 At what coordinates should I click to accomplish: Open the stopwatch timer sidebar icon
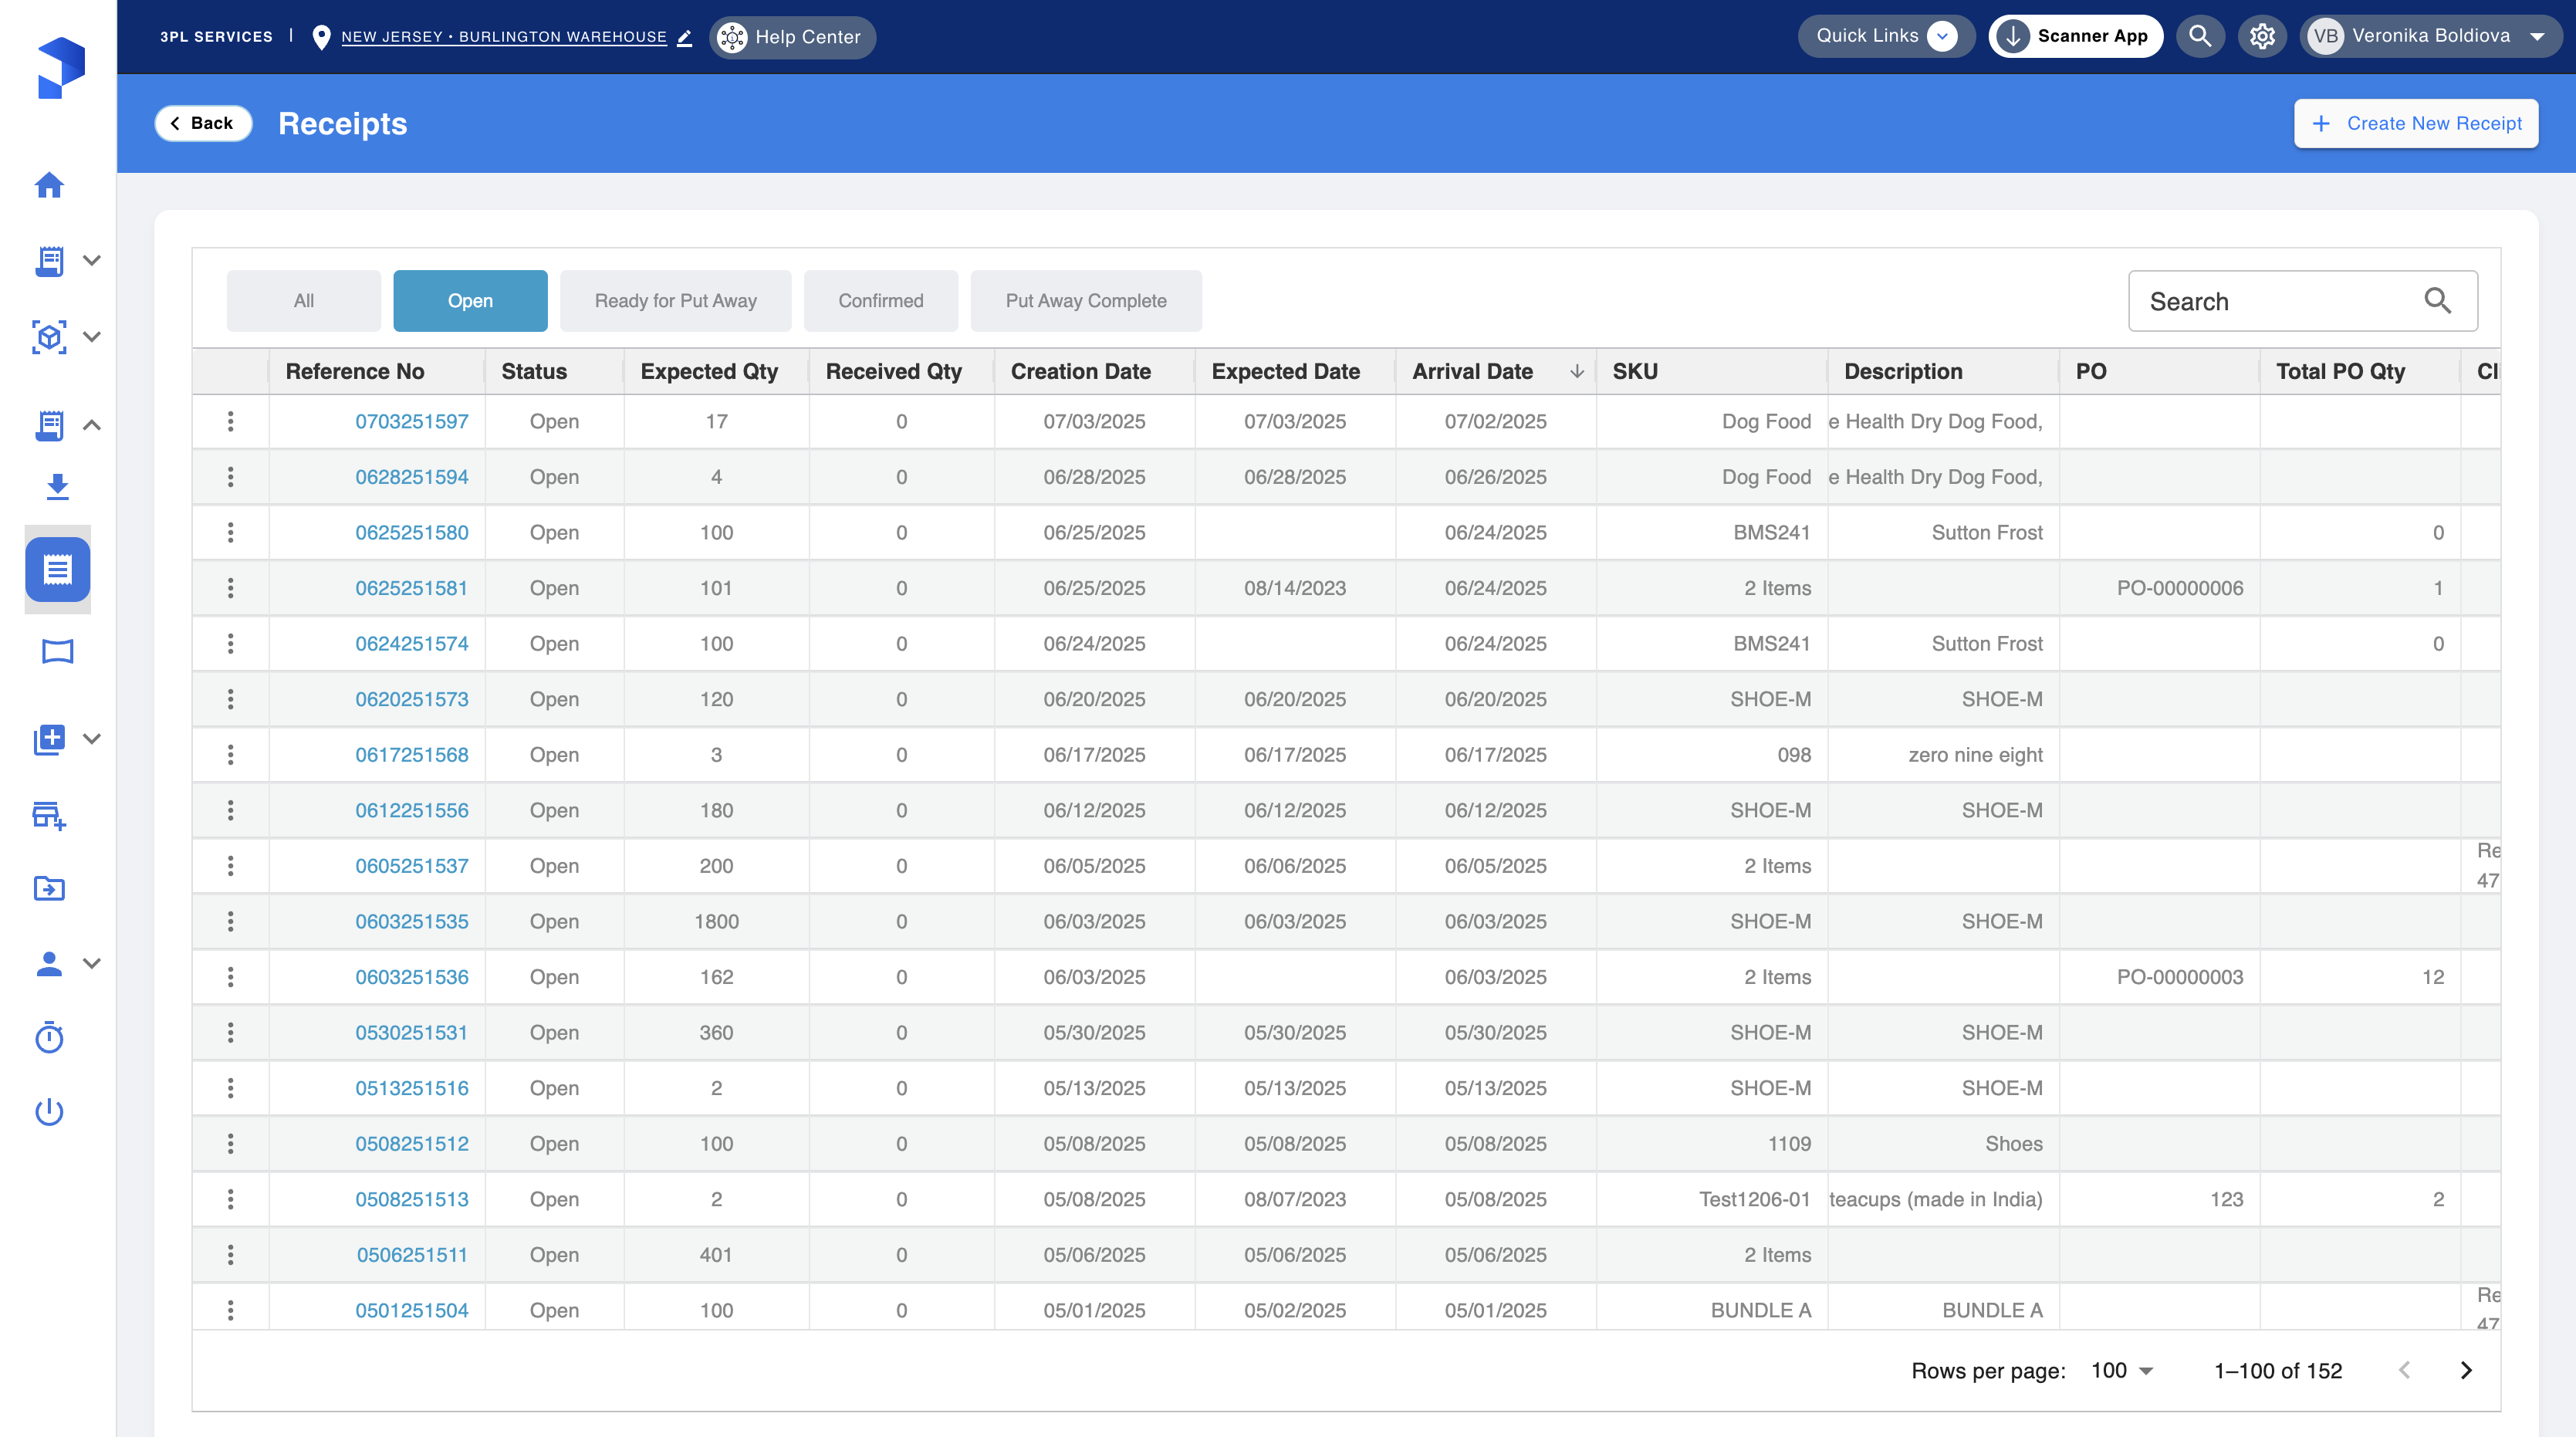click(x=49, y=1038)
